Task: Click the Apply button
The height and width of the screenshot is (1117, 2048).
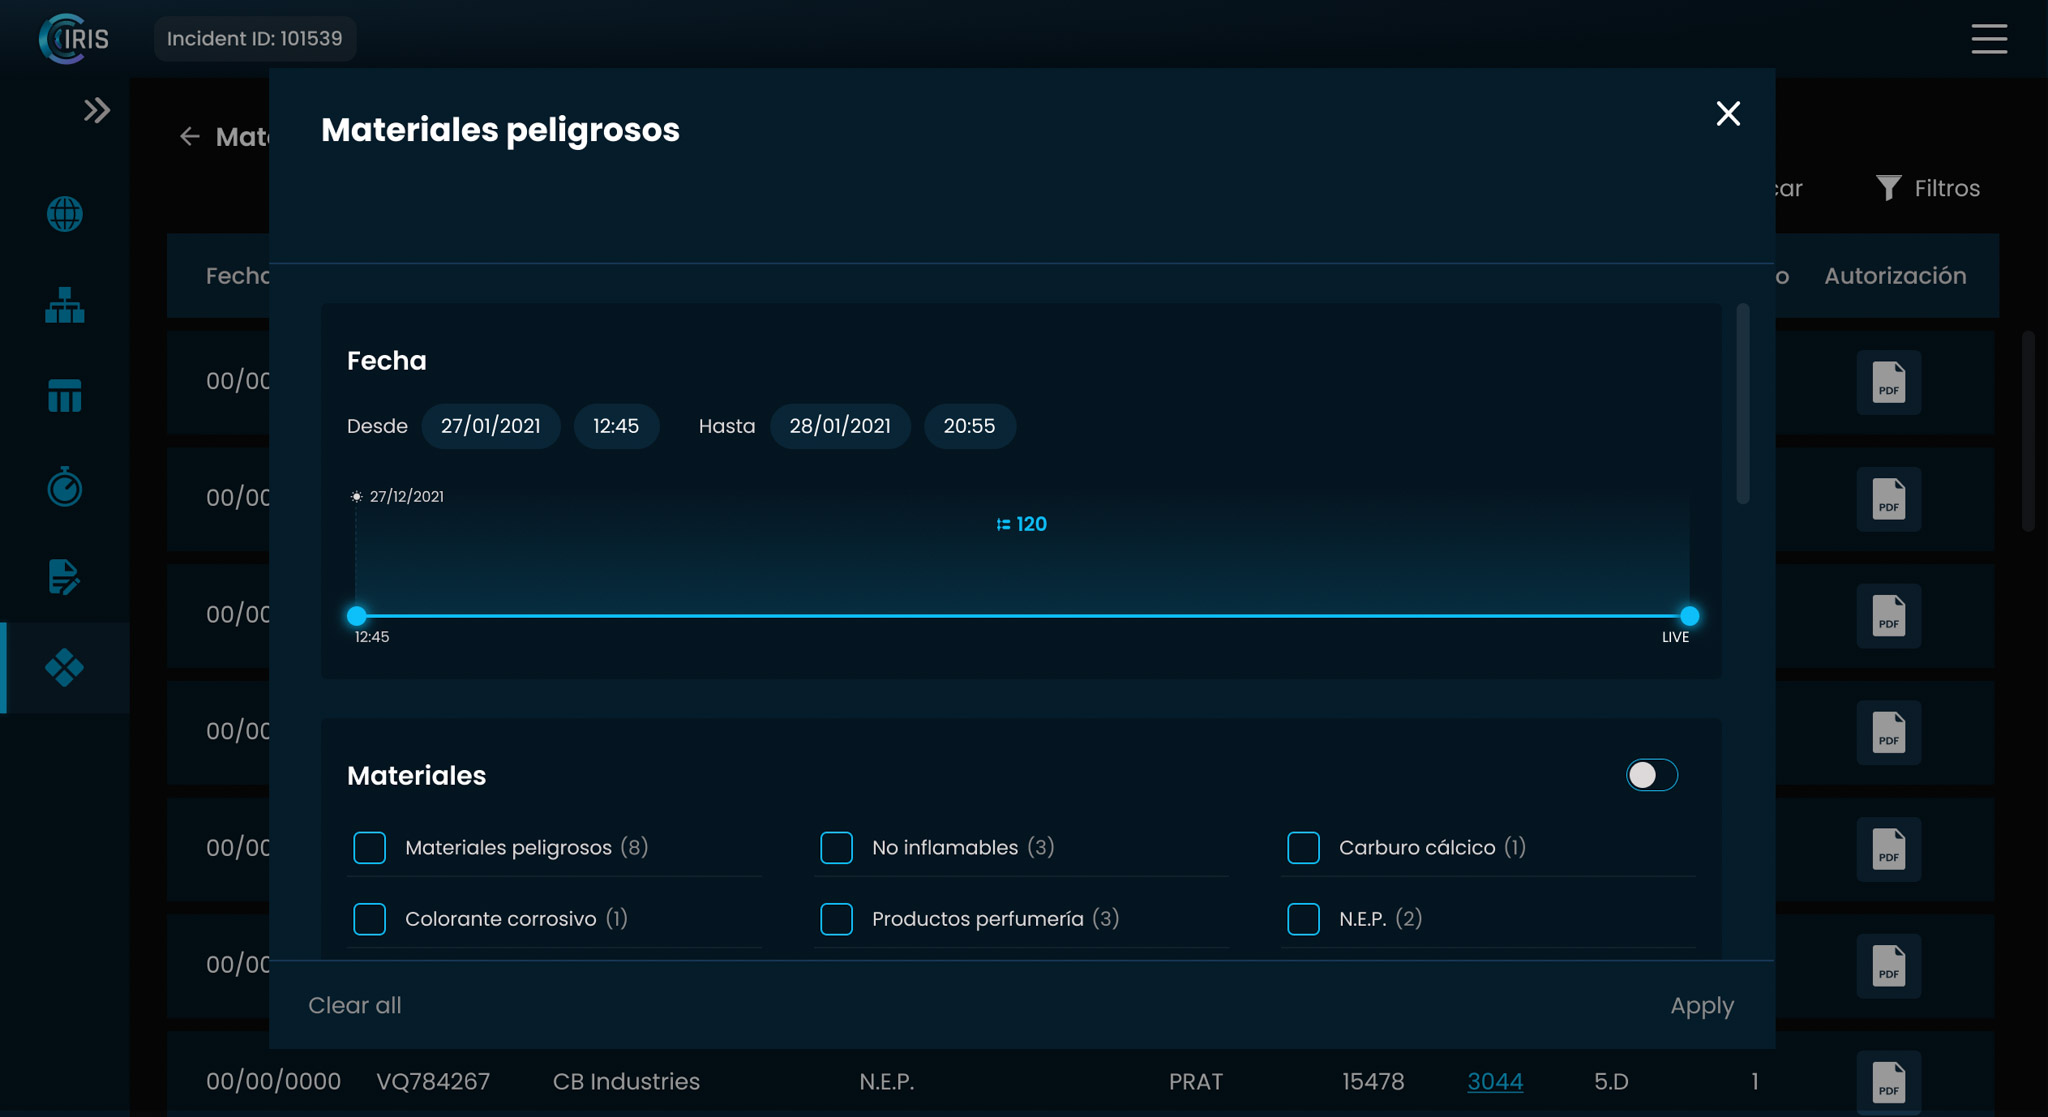Action: (1701, 1006)
